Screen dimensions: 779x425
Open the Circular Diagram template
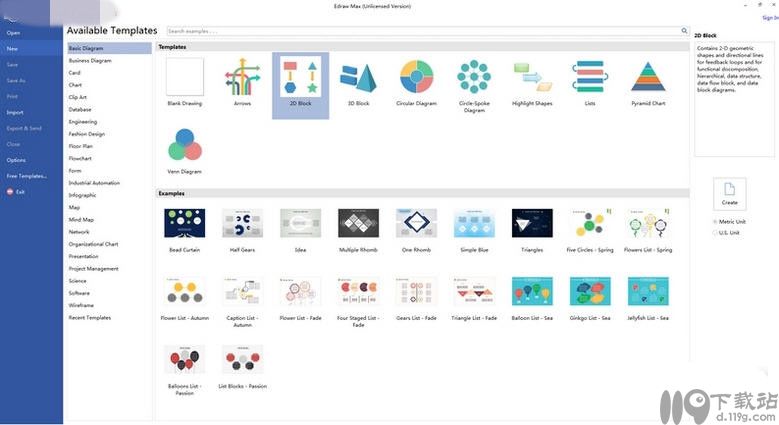click(416, 77)
